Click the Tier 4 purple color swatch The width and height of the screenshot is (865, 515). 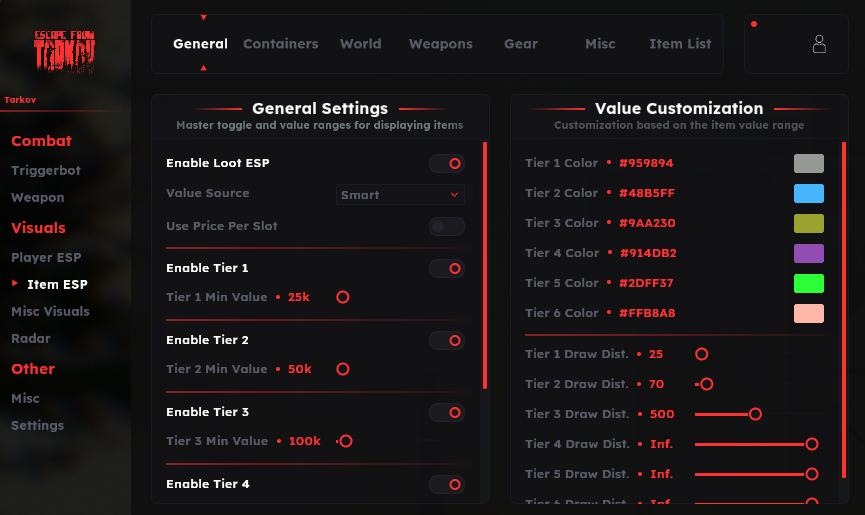[x=808, y=253]
